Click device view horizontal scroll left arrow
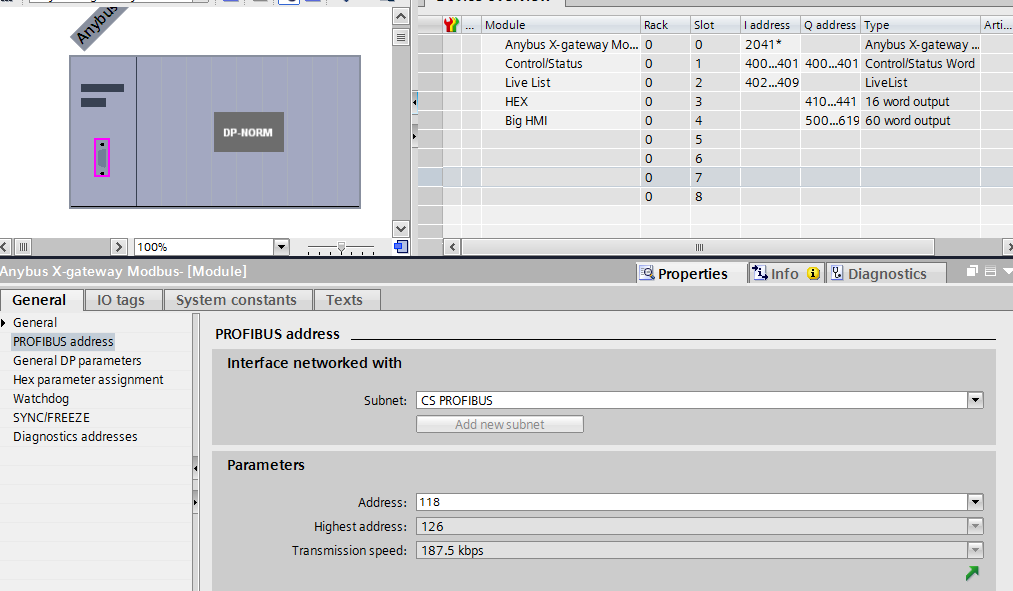This screenshot has height=591, width=1013. tap(5, 247)
